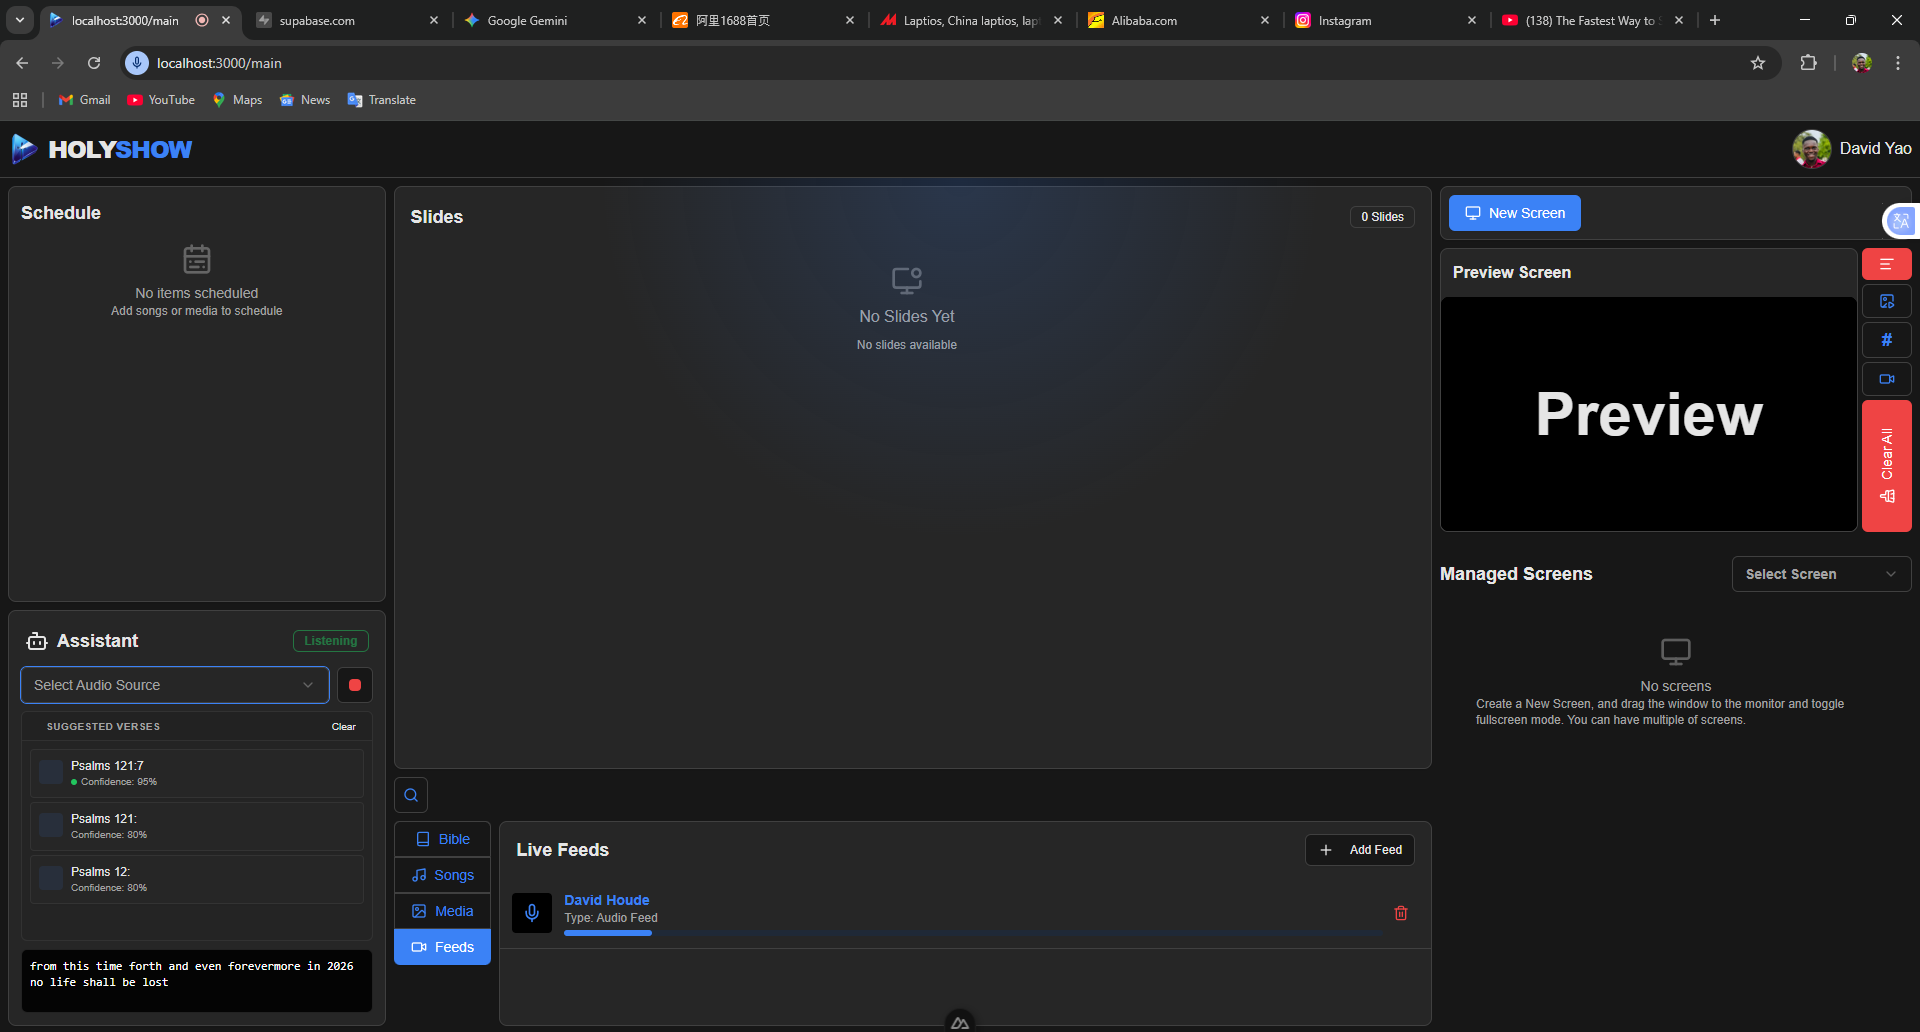Click the 'Confidence: 95%' text
The image size is (1920, 1032).
(119, 782)
